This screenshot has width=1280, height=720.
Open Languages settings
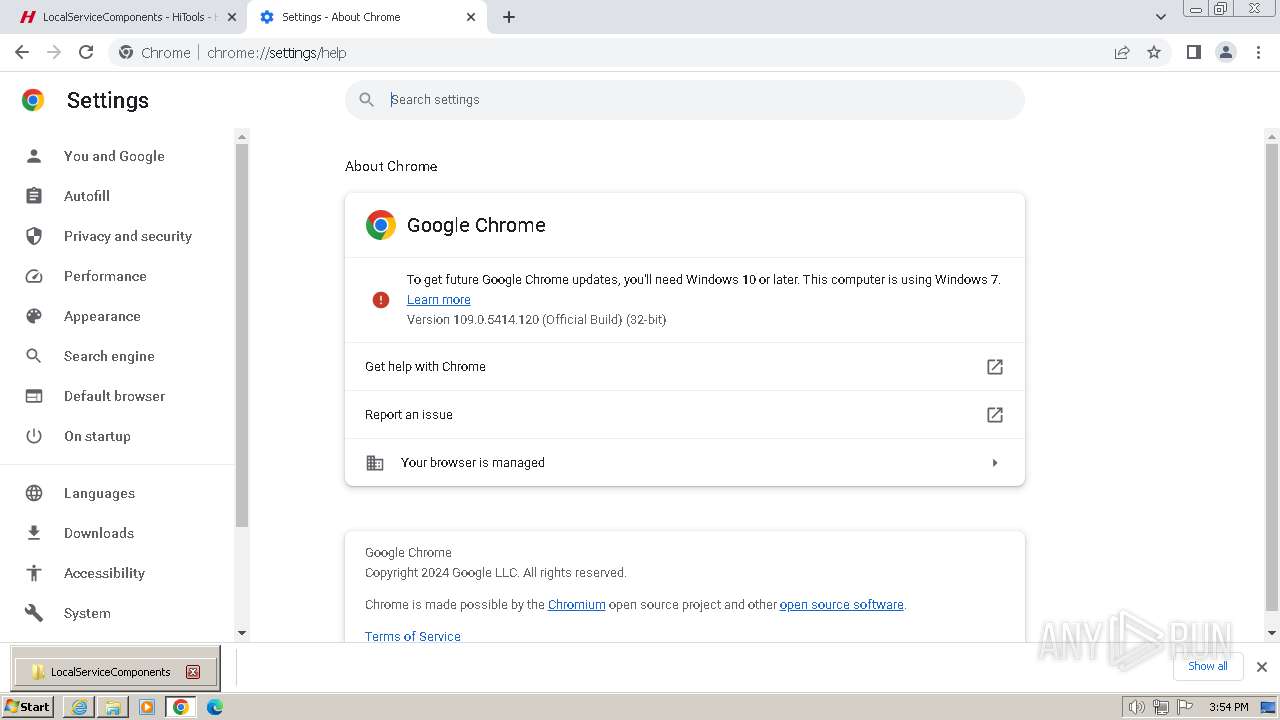point(99,493)
